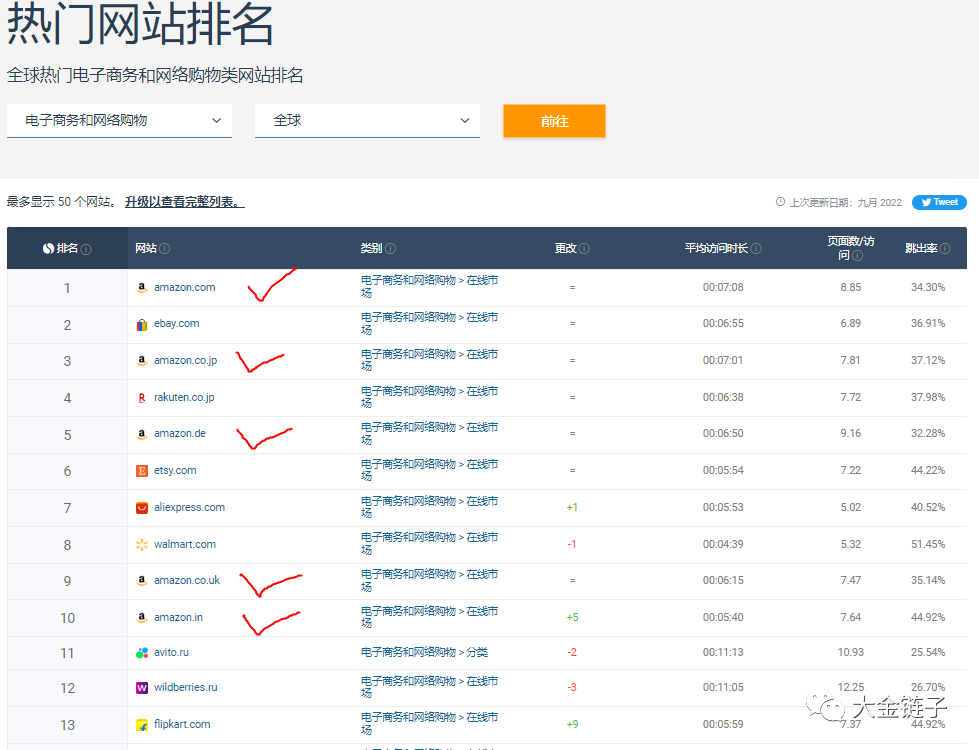Open the wildberries.ru website link
Image resolution: width=979 pixels, height=750 pixels.
point(186,687)
